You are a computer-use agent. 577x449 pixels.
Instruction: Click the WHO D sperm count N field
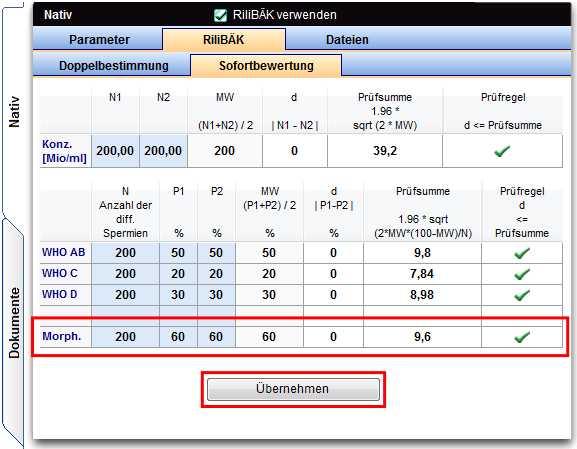tap(125, 295)
